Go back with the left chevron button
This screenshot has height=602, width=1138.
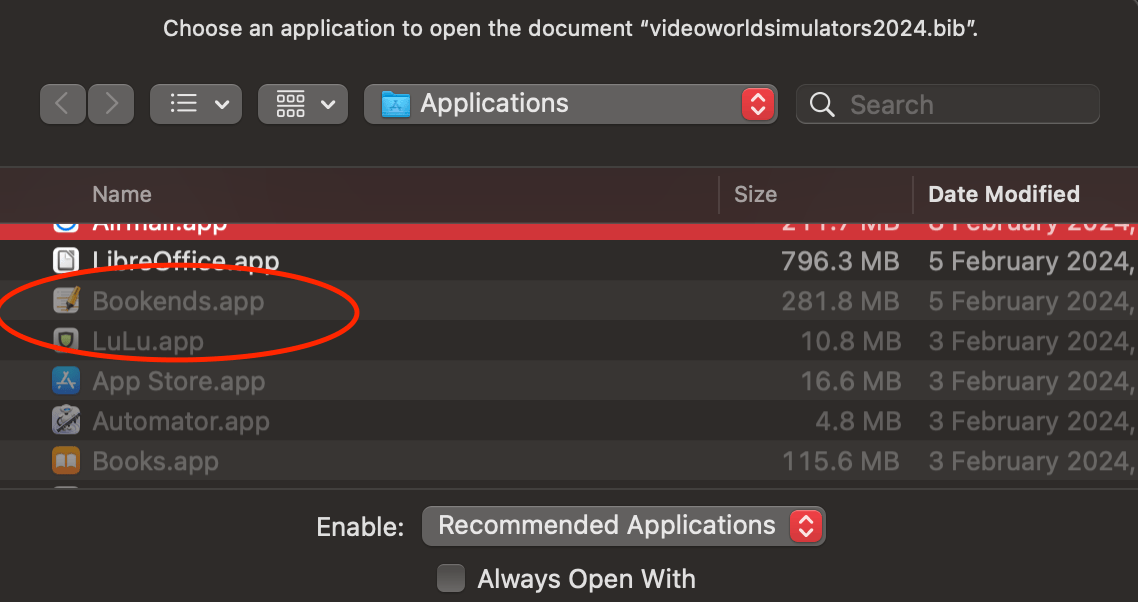[x=62, y=104]
